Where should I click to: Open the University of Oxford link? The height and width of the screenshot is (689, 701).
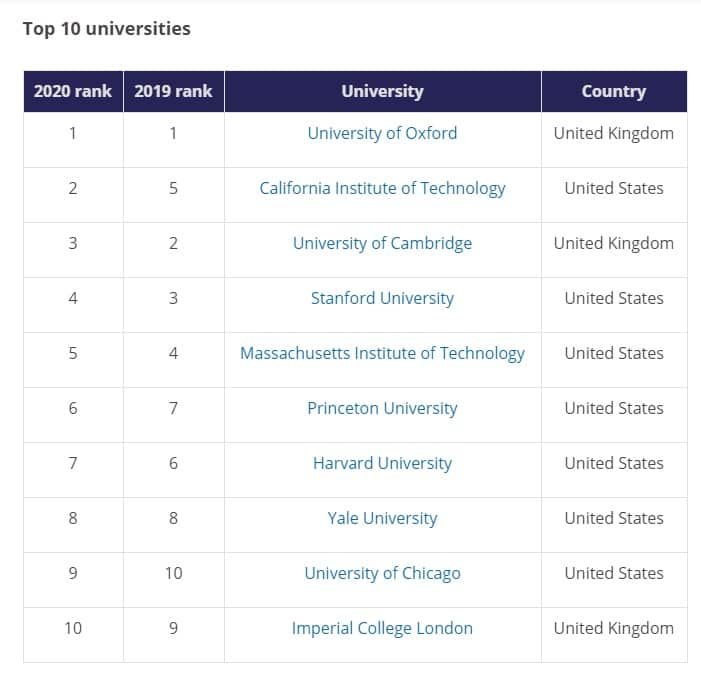(x=382, y=133)
